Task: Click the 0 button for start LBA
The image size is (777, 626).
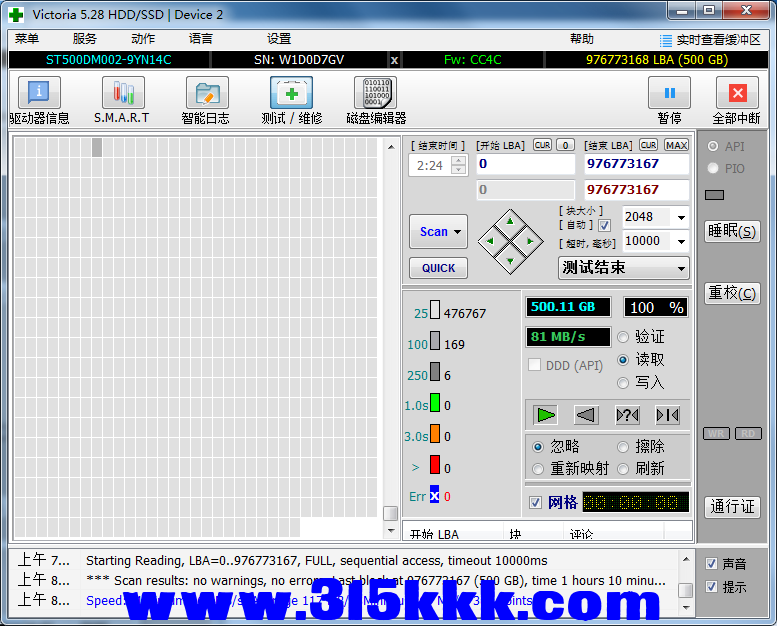Action: 565,145
